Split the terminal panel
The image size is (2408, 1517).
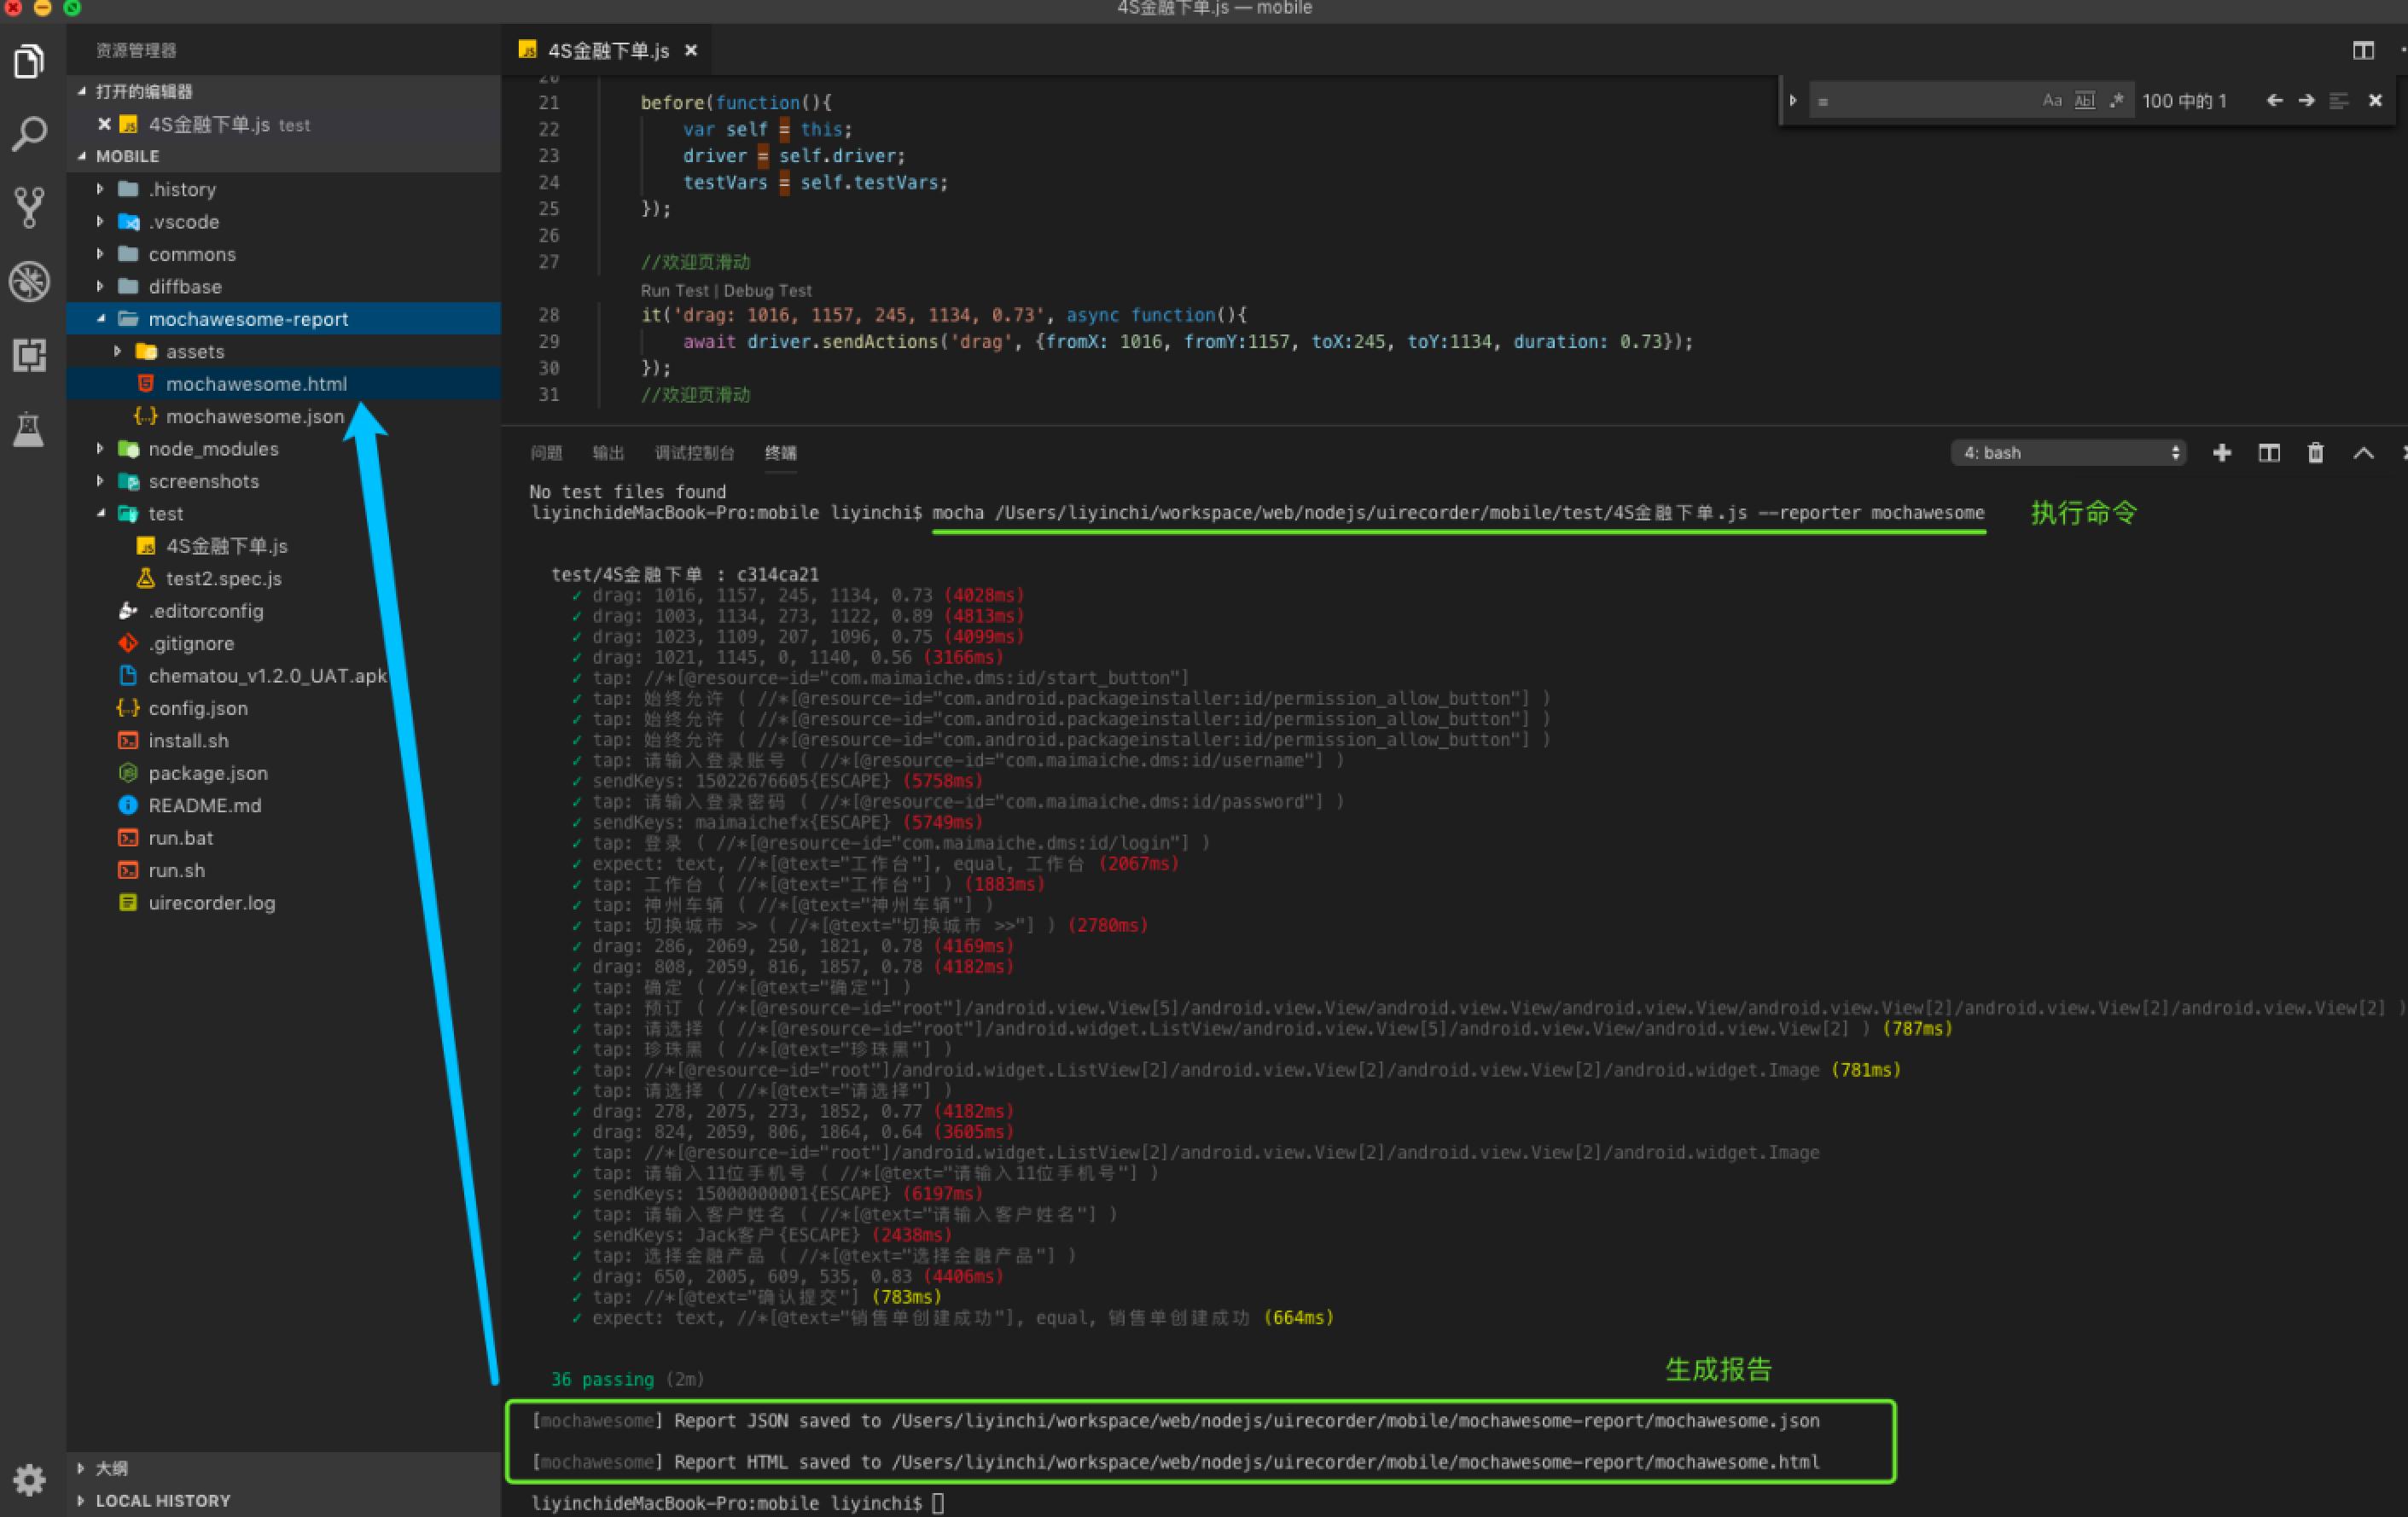tap(2269, 453)
